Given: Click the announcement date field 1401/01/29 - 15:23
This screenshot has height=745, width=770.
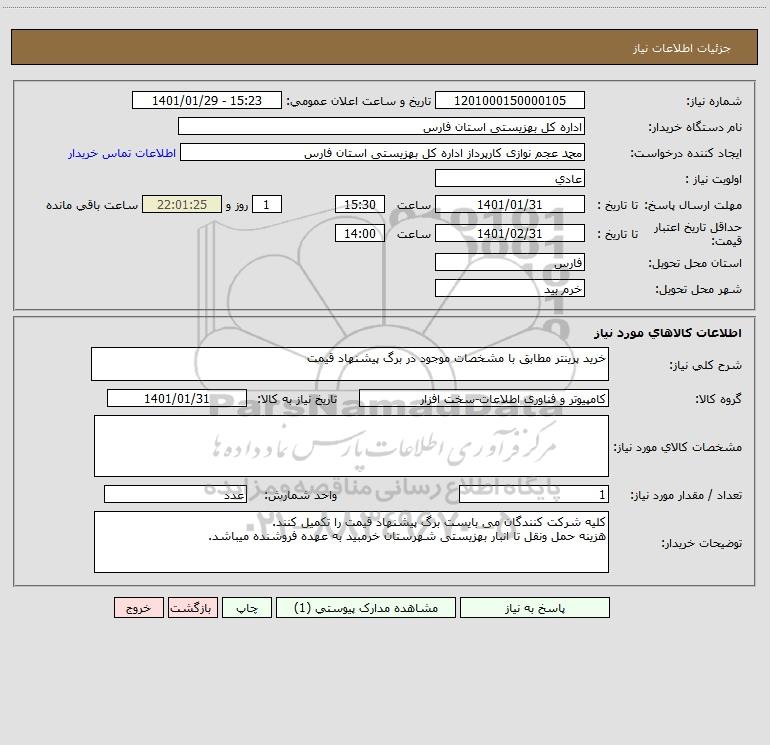Looking at the screenshot, I should click(x=207, y=100).
